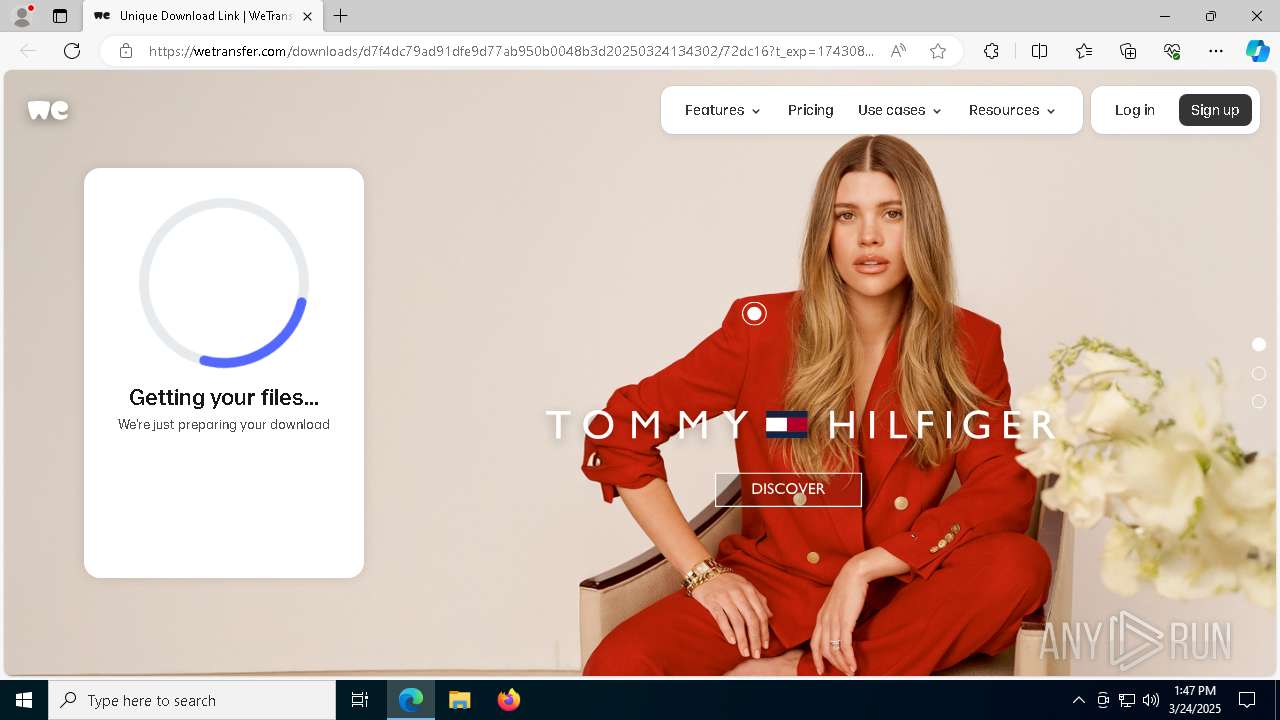Open the Windows Start menu

click(x=24, y=700)
